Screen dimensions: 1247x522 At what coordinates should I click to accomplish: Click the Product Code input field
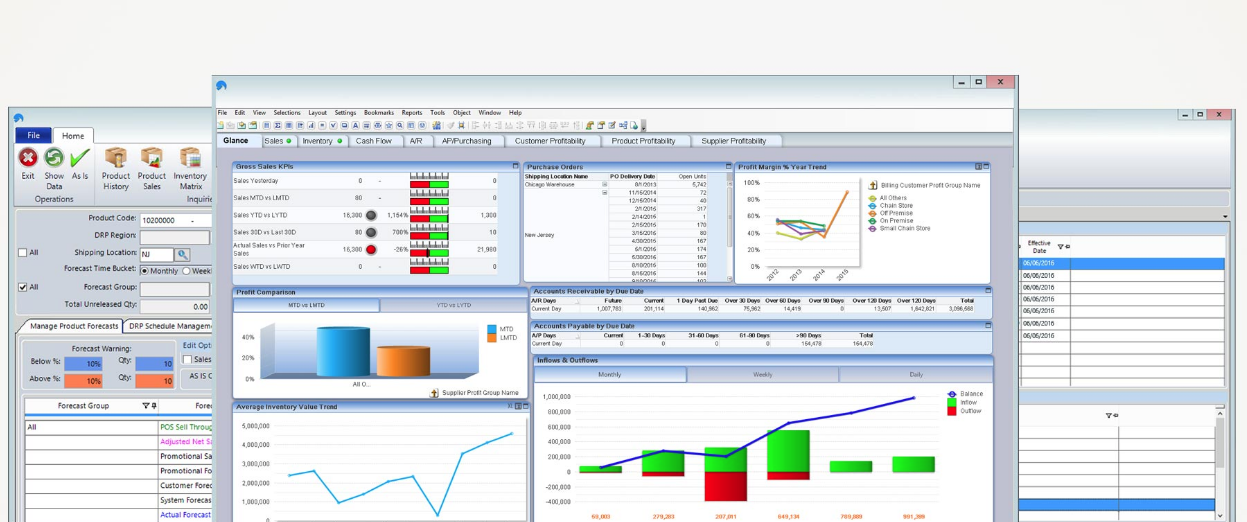tap(175, 220)
